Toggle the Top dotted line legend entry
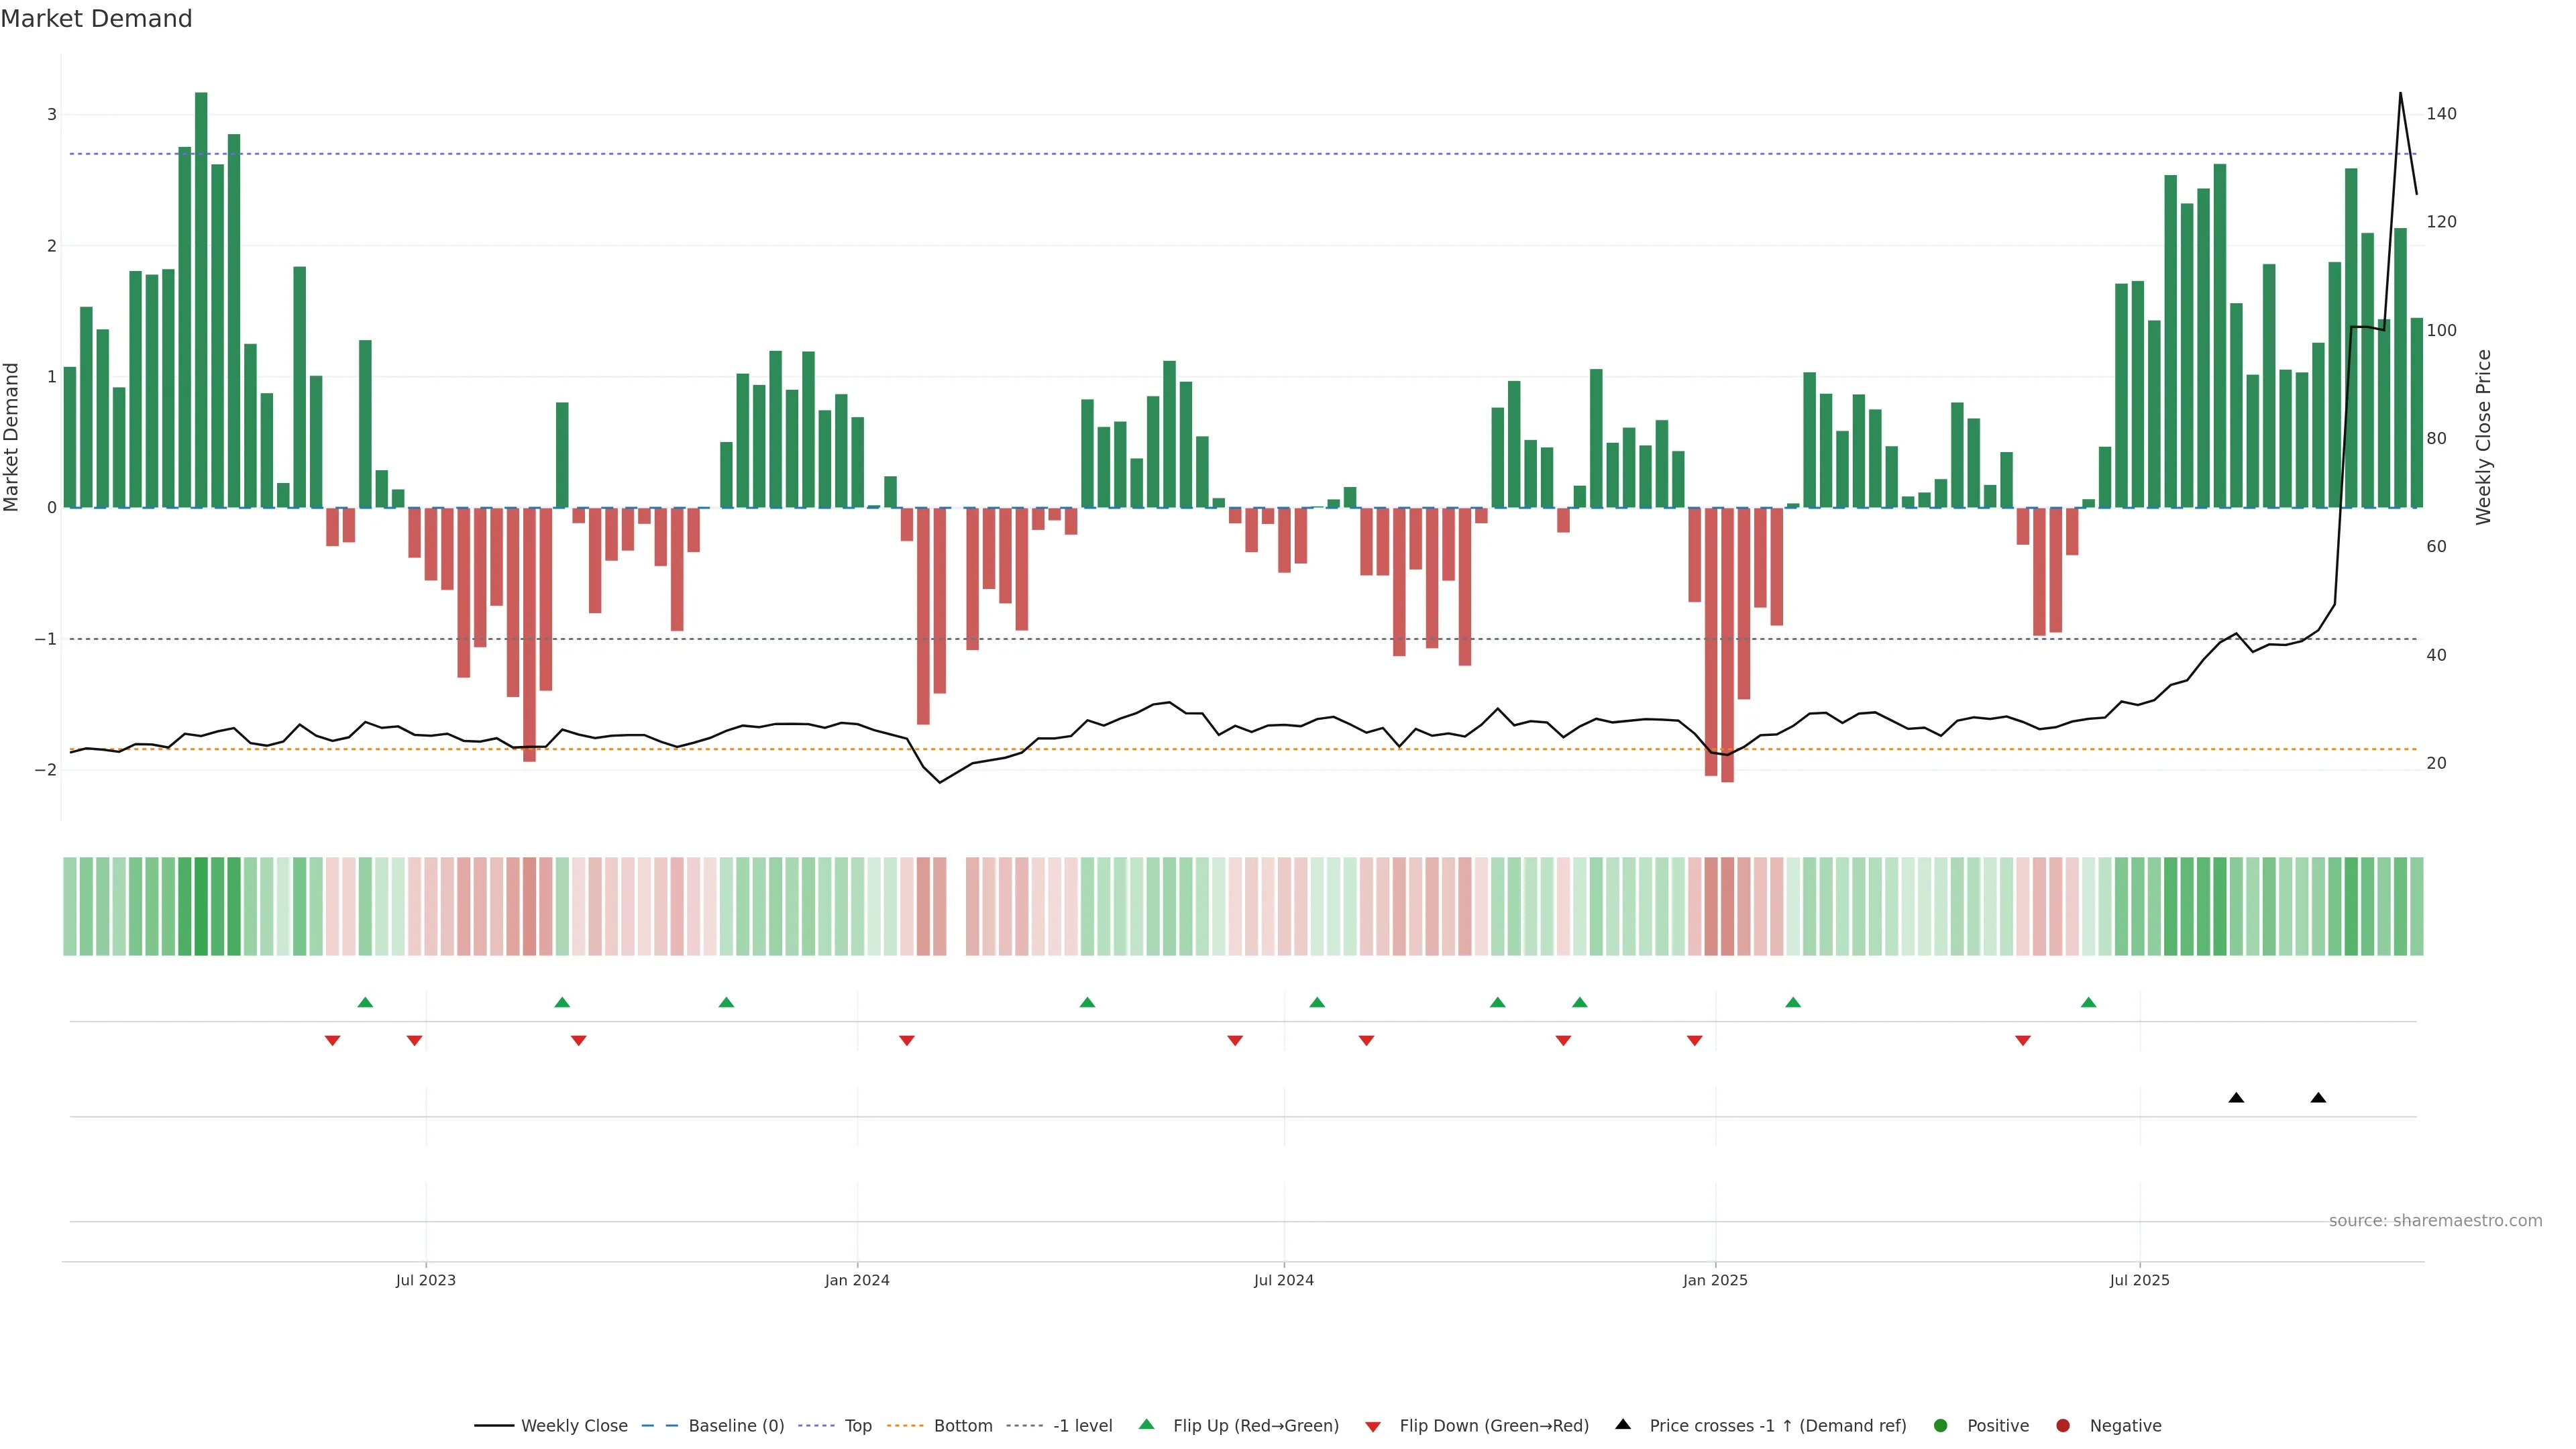This screenshot has height=1449, width=2576. pyautogui.click(x=857, y=1425)
